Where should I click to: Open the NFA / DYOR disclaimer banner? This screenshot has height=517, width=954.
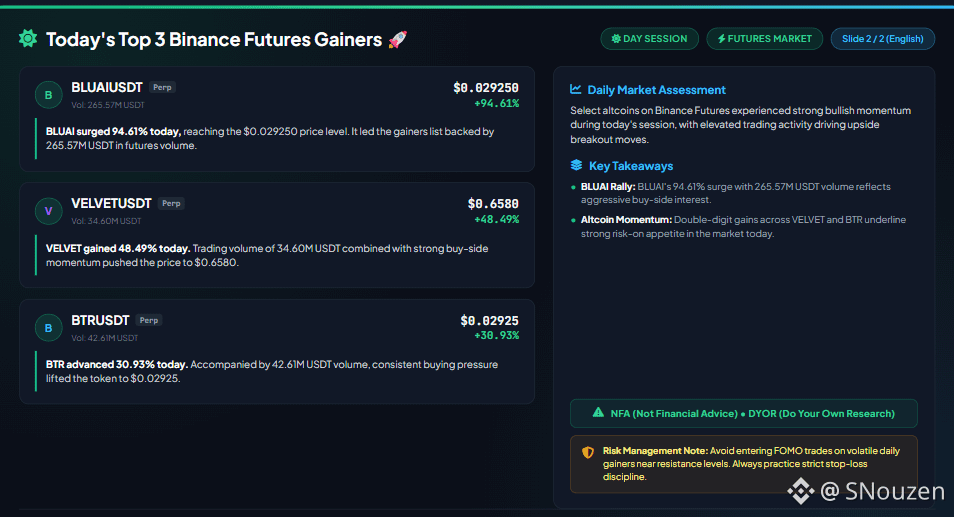743,414
